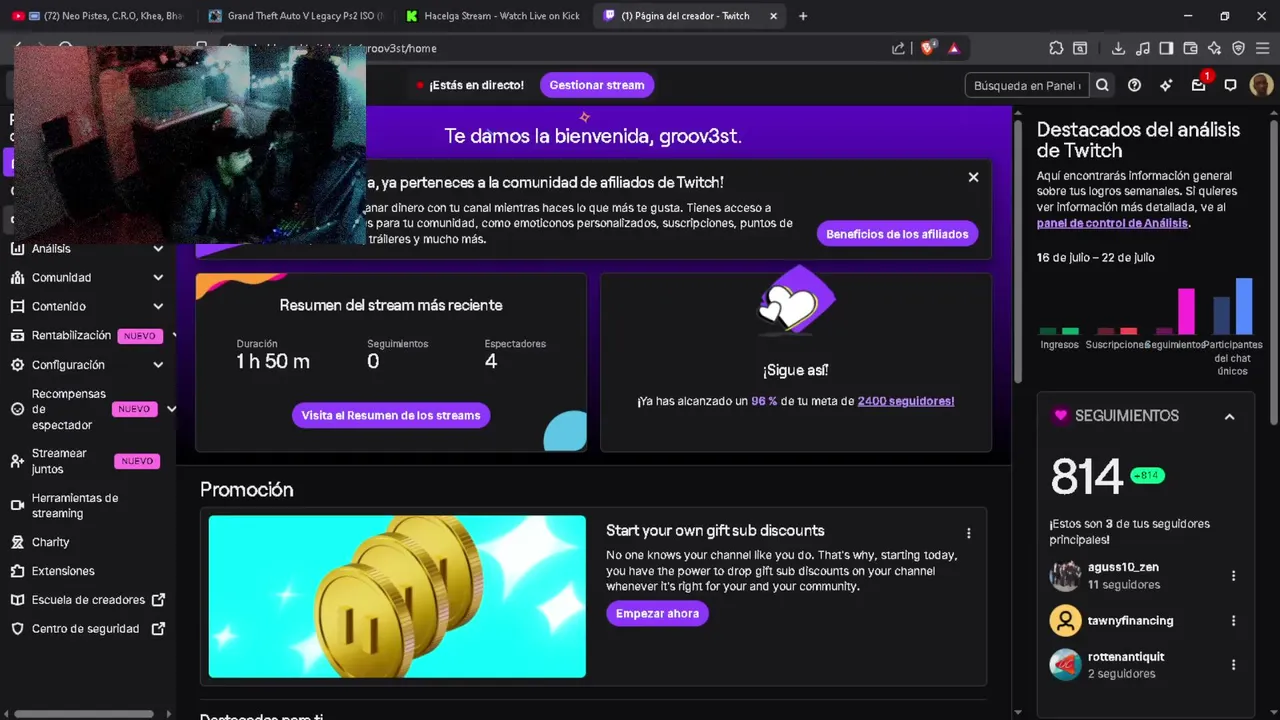Click the sidebar horizontal scrollbar
1280x720 pixels.
click(84, 714)
